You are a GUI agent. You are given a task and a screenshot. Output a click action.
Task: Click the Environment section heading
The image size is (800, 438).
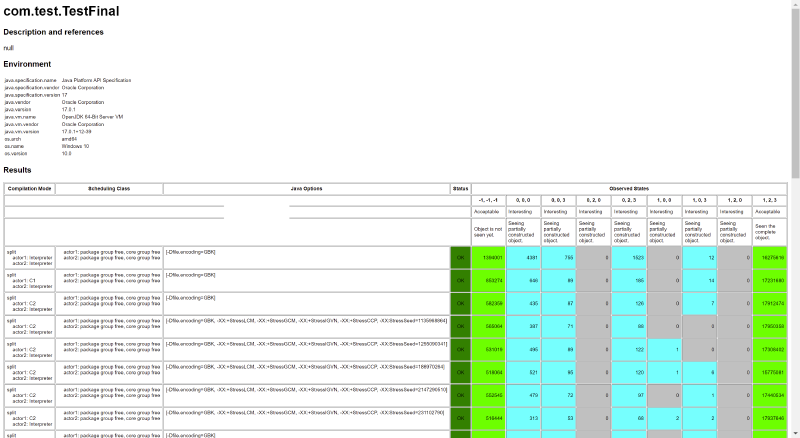(x=34, y=63)
